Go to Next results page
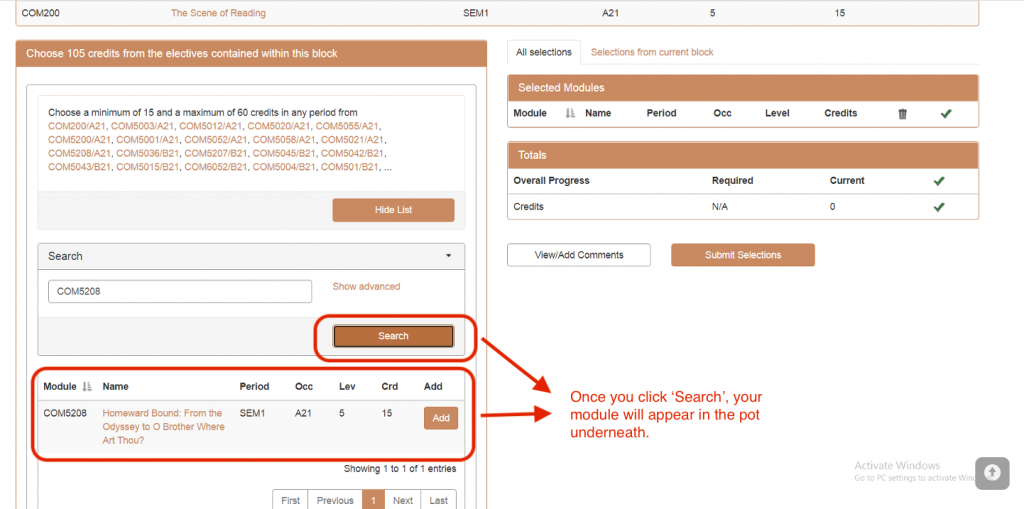This screenshot has width=1024, height=509. [402, 500]
